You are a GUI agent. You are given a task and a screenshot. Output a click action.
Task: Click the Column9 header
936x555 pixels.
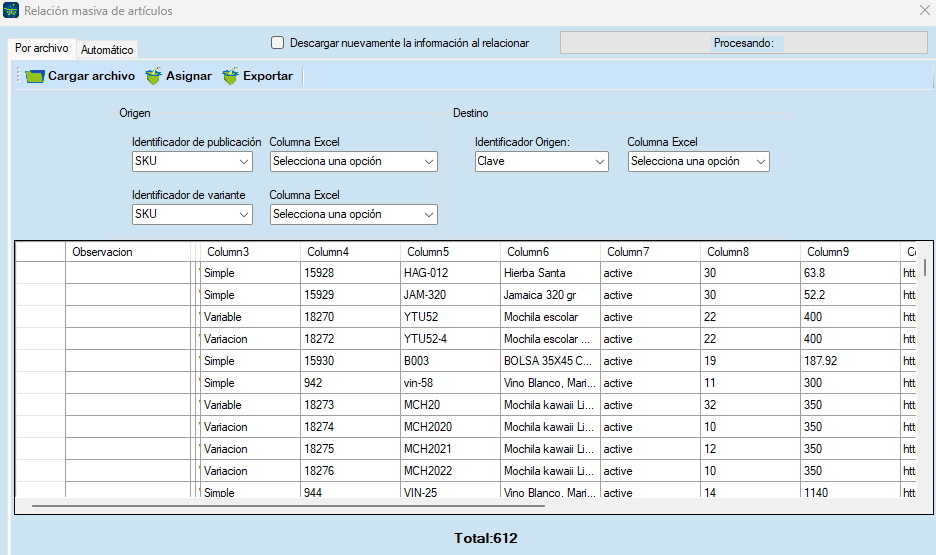(849, 252)
